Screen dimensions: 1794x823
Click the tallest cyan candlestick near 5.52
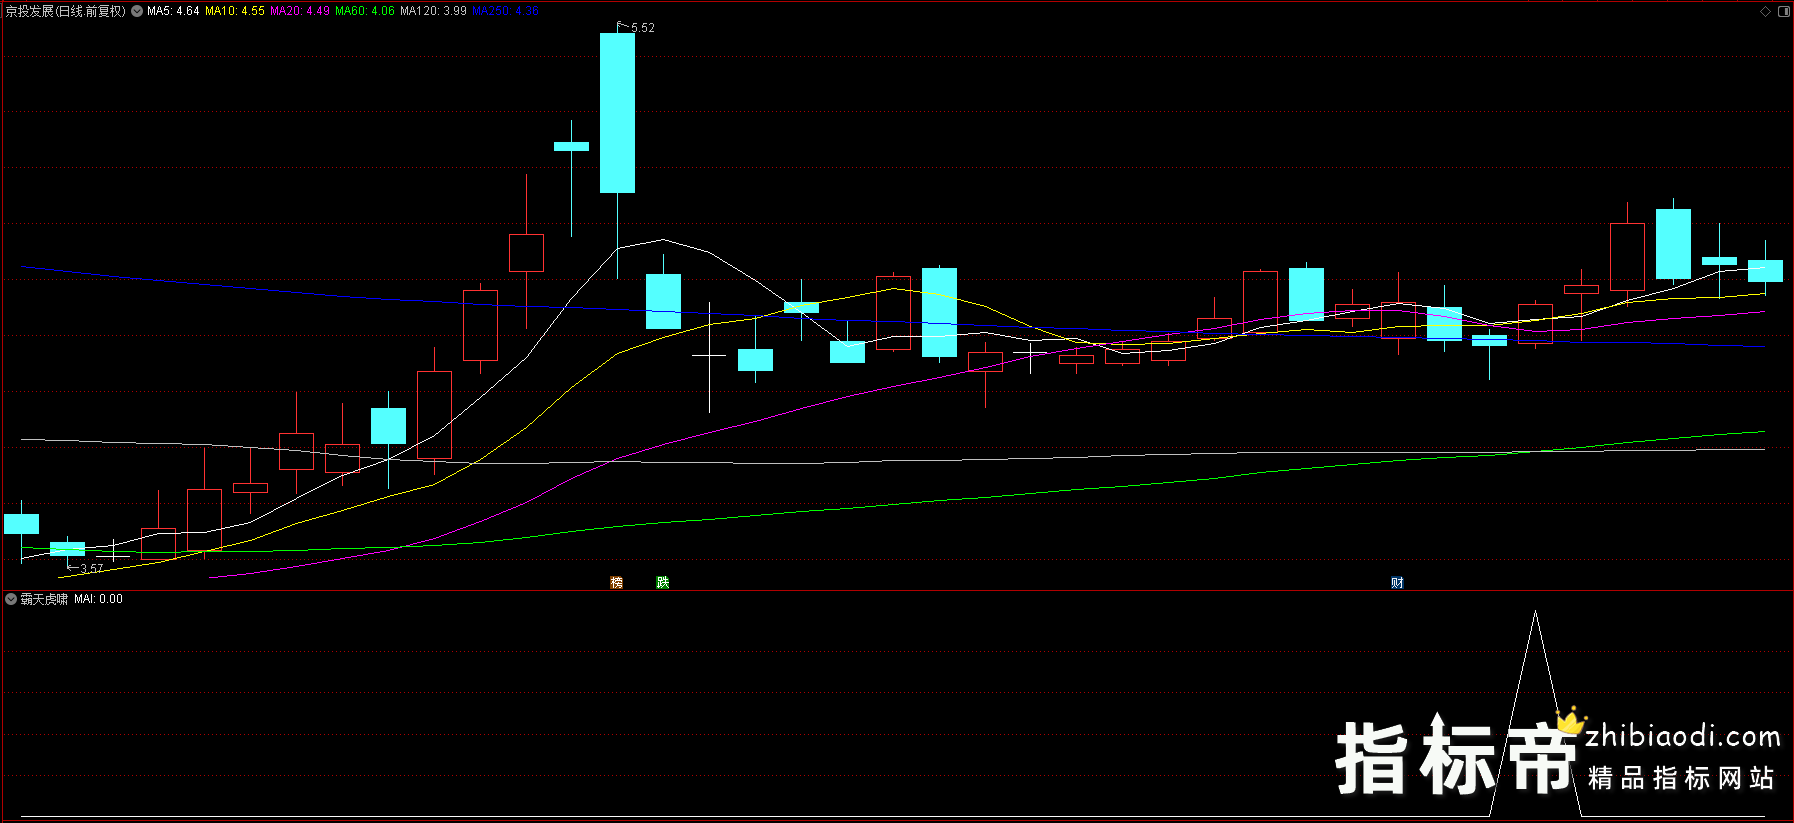[x=617, y=112]
